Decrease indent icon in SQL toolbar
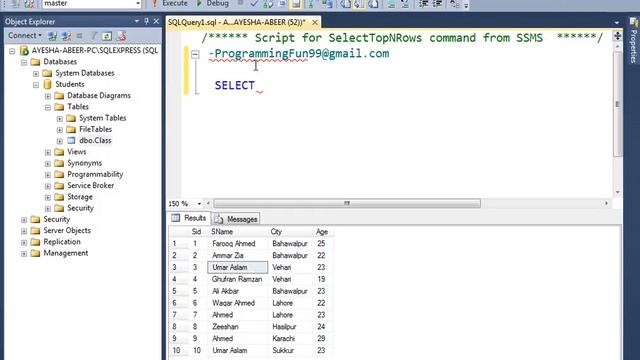 [423, 4]
